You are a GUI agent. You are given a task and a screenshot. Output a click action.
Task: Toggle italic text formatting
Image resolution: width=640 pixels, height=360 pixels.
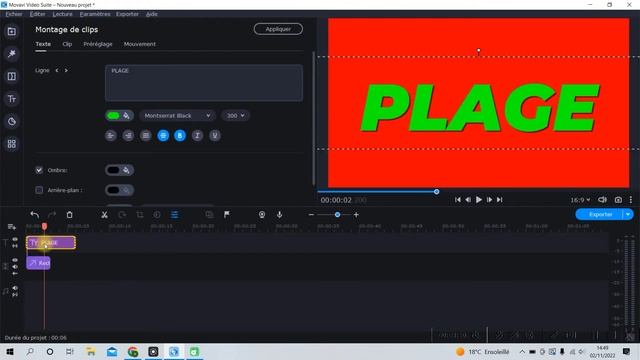198,136
